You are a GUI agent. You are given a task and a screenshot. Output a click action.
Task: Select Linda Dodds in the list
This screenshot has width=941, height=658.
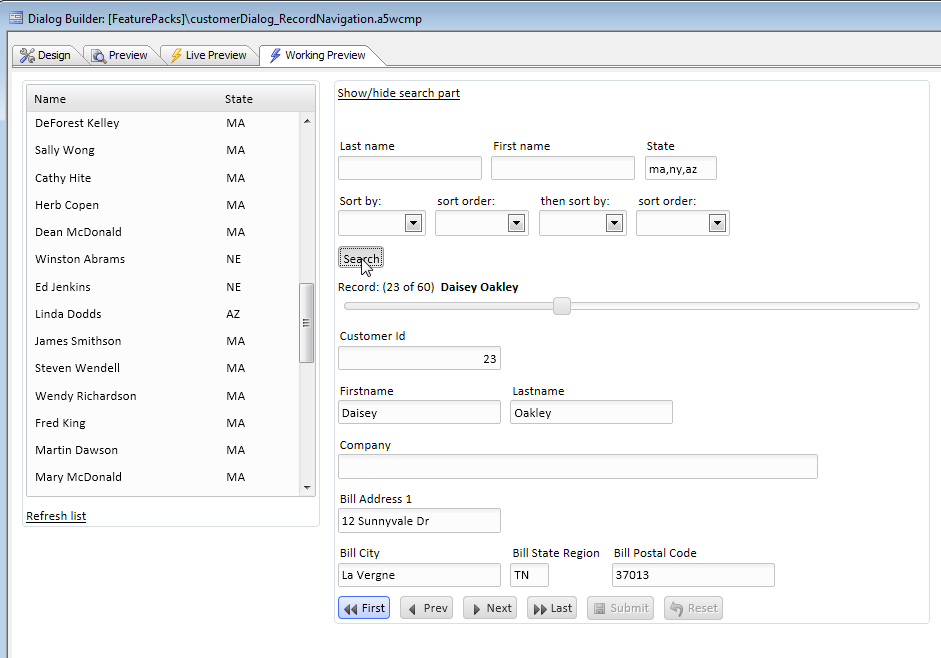pyautogui.click(x=163, y=314)
